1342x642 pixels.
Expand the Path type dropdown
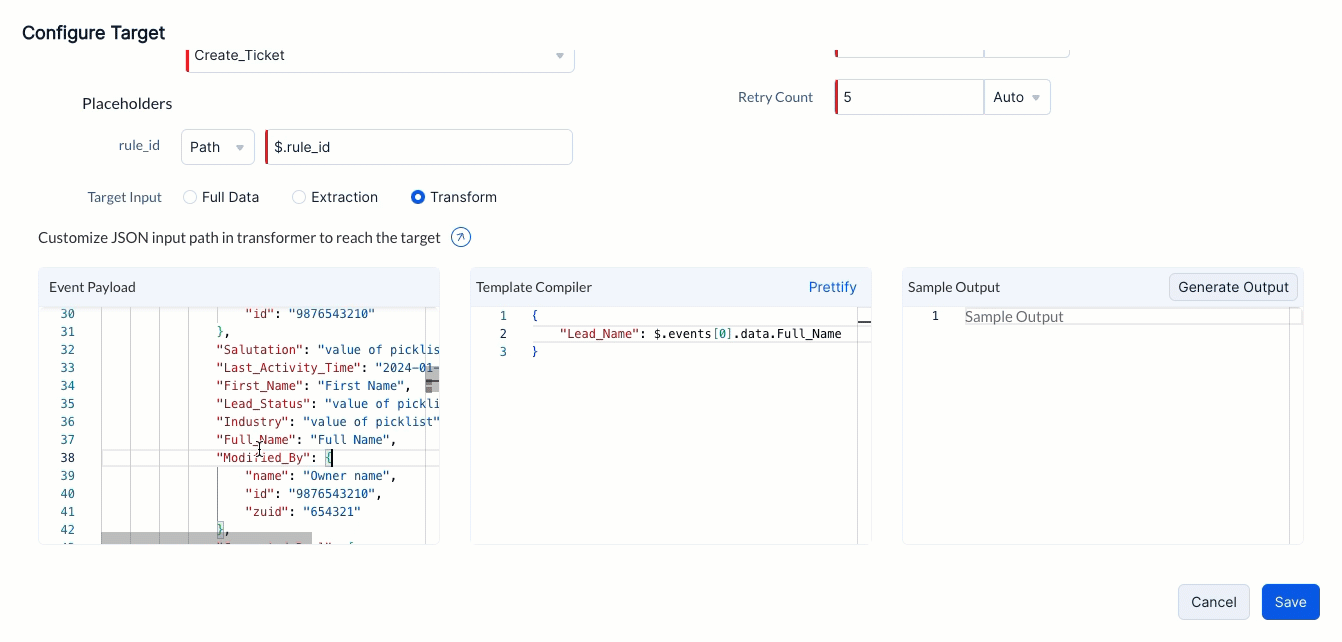point(218,147)
